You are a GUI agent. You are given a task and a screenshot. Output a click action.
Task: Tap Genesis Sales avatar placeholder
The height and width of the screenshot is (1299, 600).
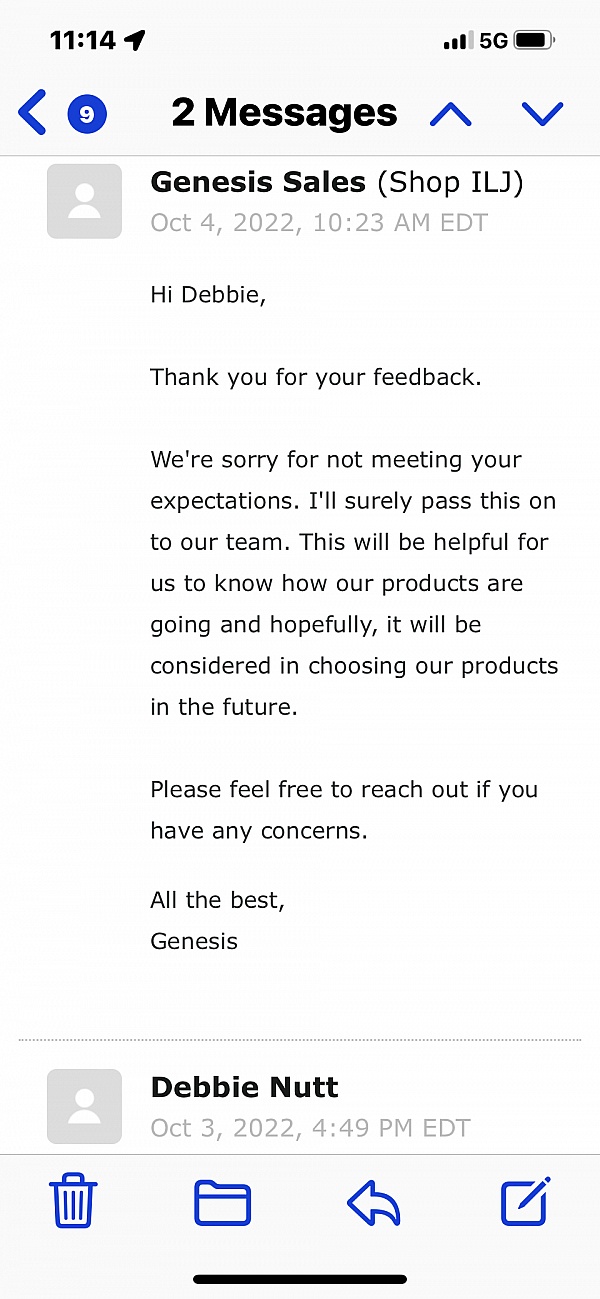tap(84, 201)
